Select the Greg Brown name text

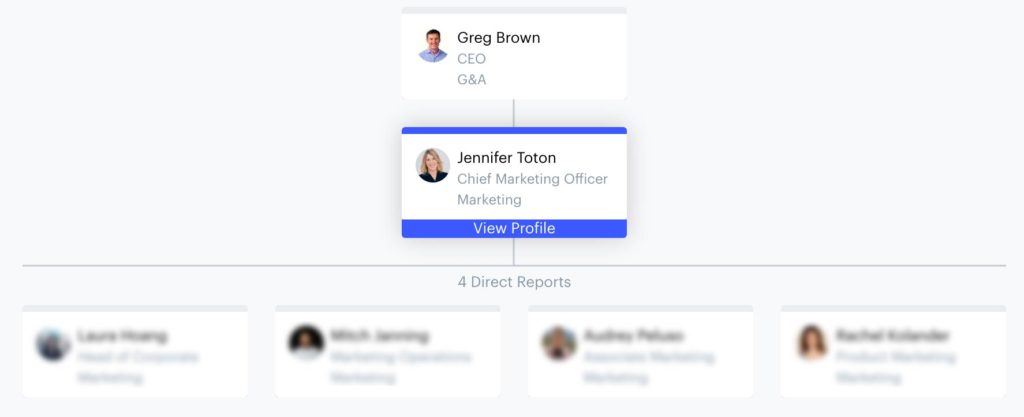[498, 38]
